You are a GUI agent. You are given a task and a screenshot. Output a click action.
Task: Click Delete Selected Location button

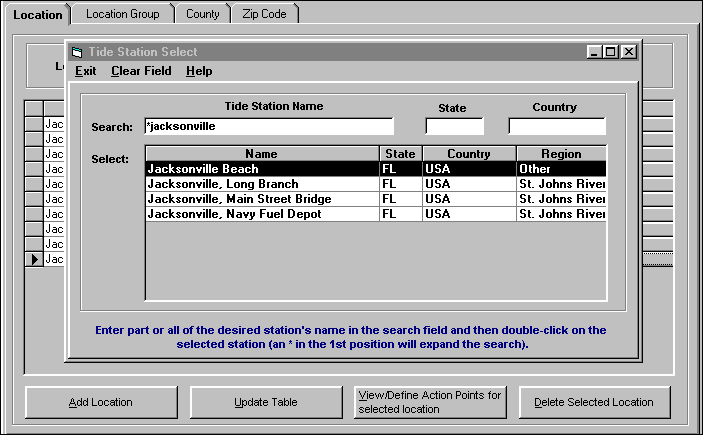pos(594,402)
